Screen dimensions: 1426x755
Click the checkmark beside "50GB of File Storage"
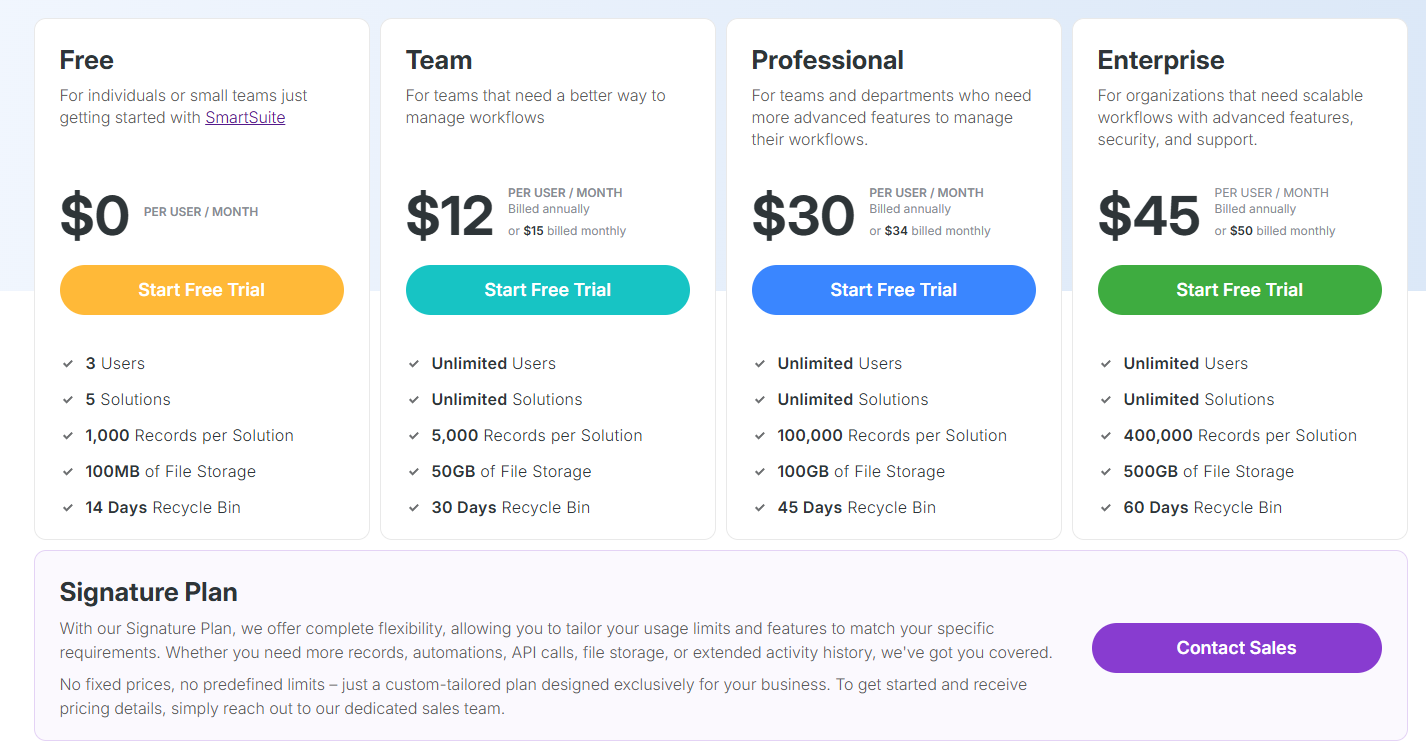pyautogui.click(x=414, y=472)
